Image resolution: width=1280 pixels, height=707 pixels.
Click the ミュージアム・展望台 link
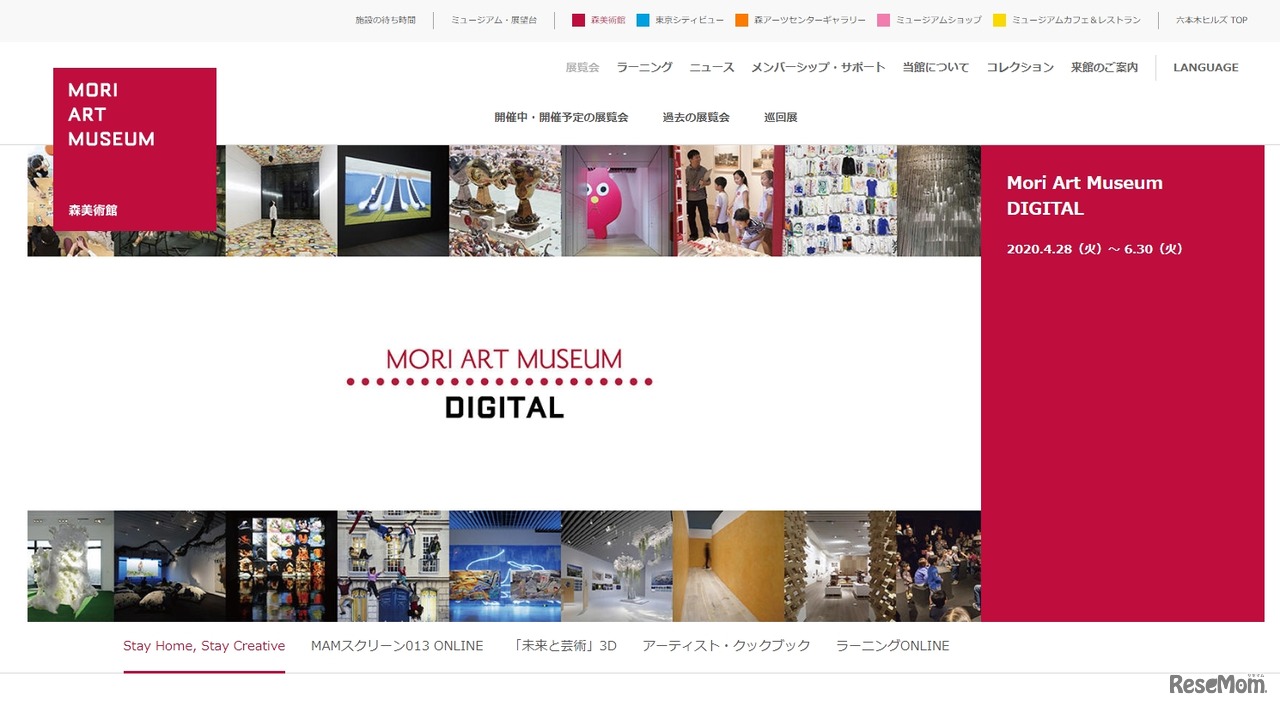tap(492, 19)
